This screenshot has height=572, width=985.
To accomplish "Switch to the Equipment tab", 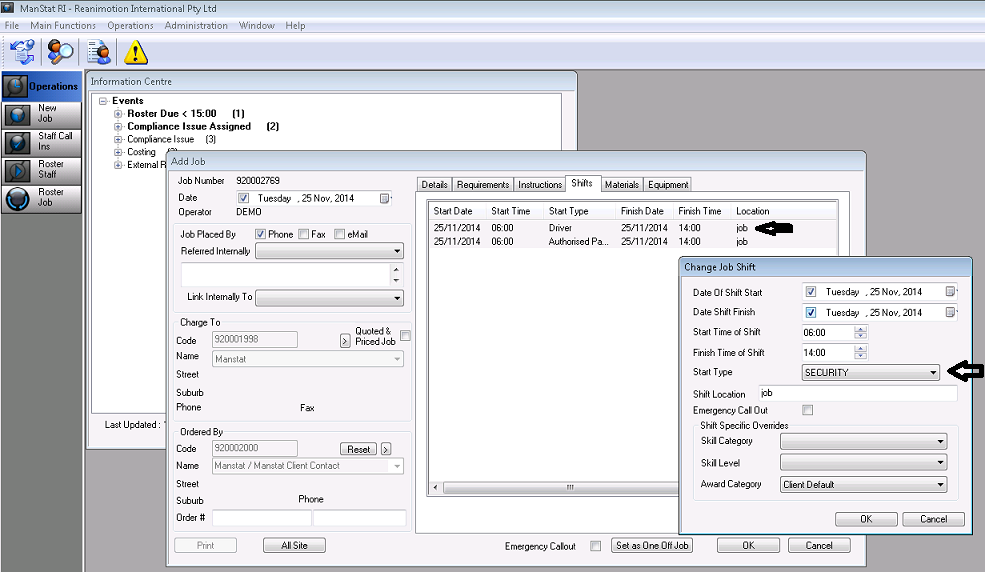I will 668,185.
